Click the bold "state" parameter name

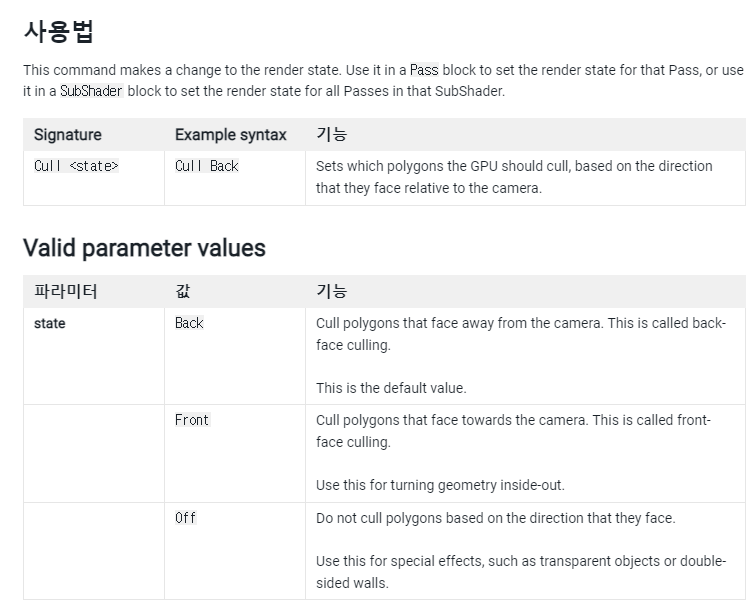pos(50,324)
